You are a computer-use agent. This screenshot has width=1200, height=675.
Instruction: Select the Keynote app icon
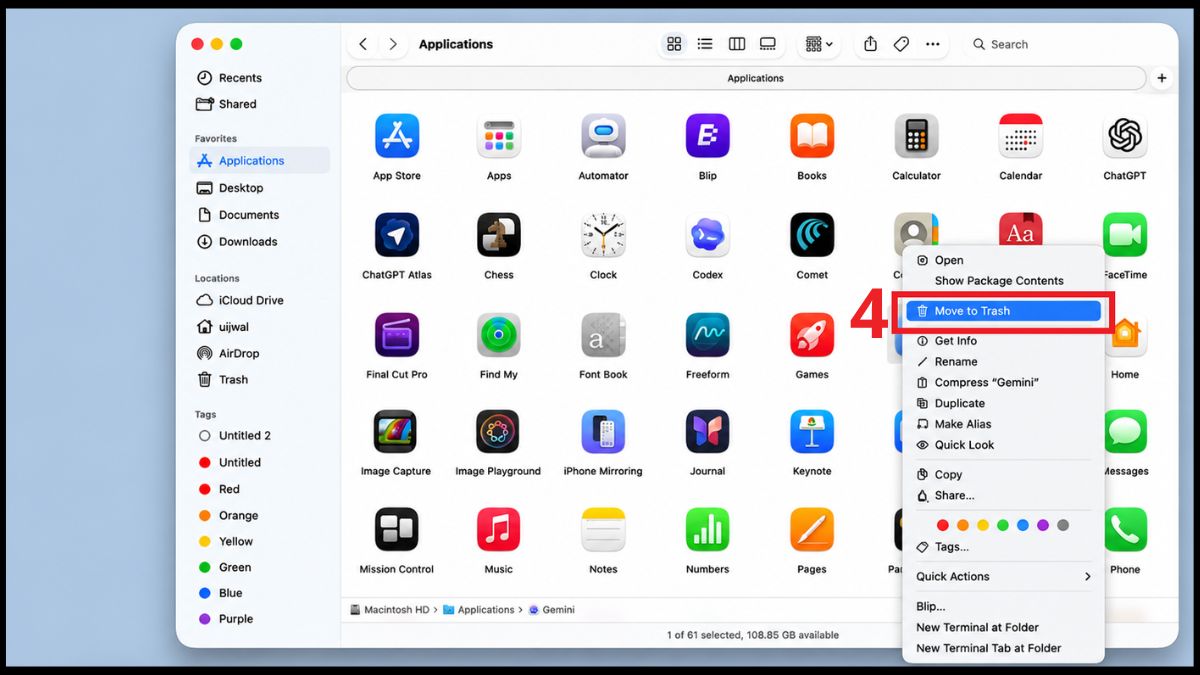[812, 432]
